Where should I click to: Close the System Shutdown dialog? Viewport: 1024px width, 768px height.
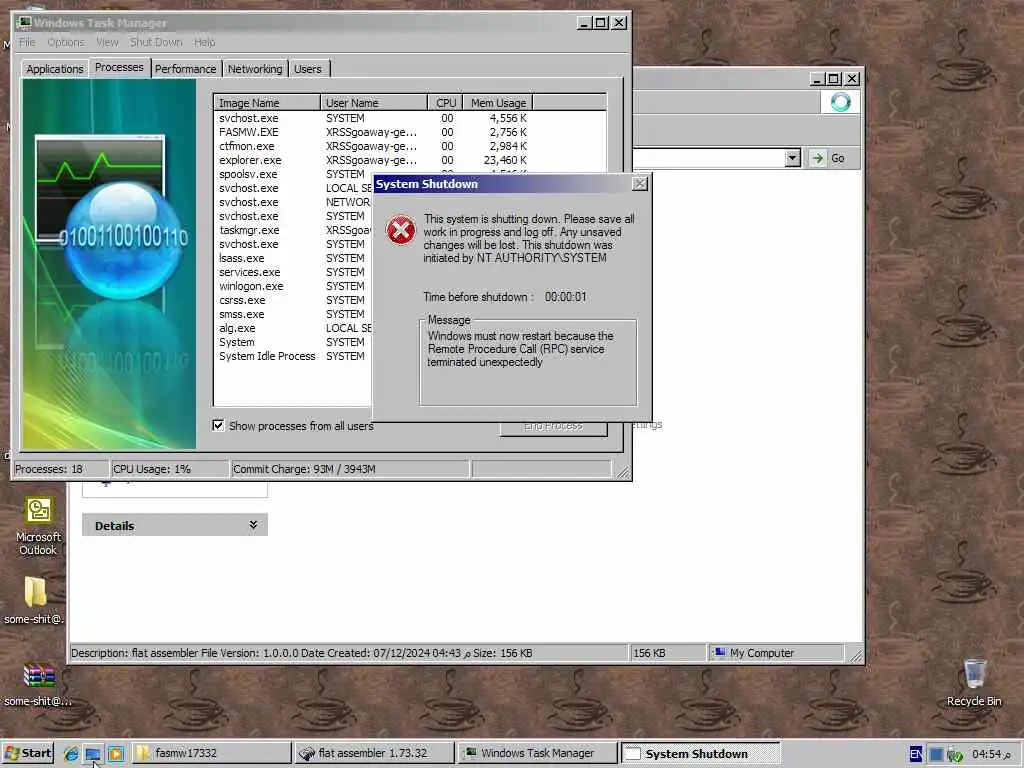click(640, 184)
